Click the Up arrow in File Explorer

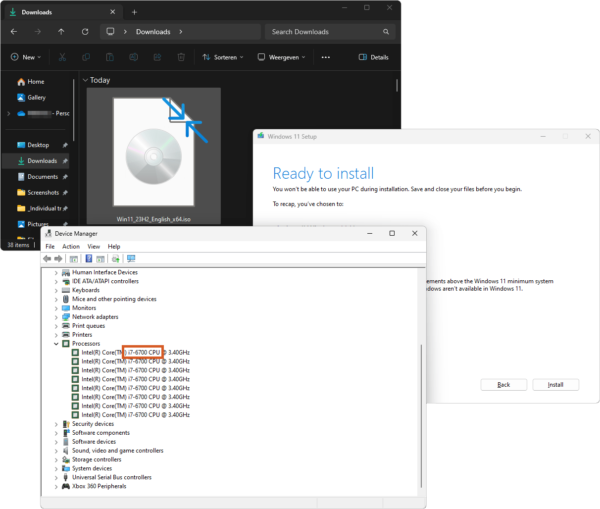pyautogui.click(x=61, y=32)
